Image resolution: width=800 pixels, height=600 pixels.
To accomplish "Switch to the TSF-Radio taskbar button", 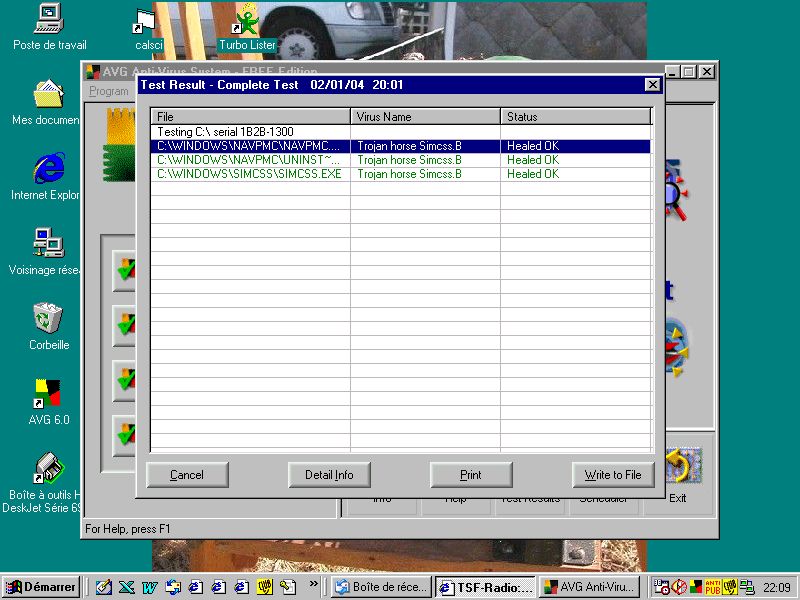I will tap(486, 587).
